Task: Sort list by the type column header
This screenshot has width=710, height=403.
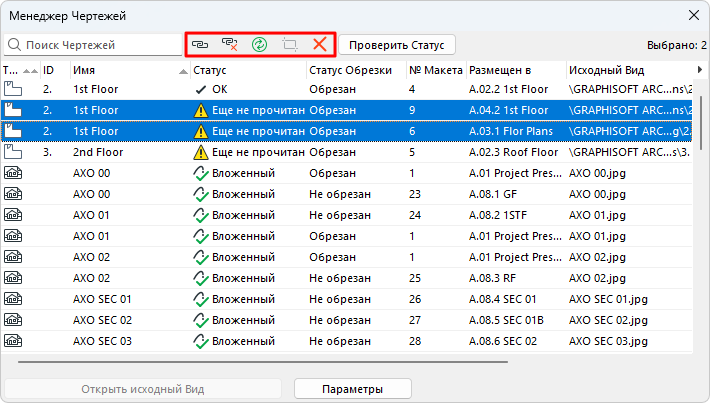Action: pyautogui.click(x=12, y=71)
